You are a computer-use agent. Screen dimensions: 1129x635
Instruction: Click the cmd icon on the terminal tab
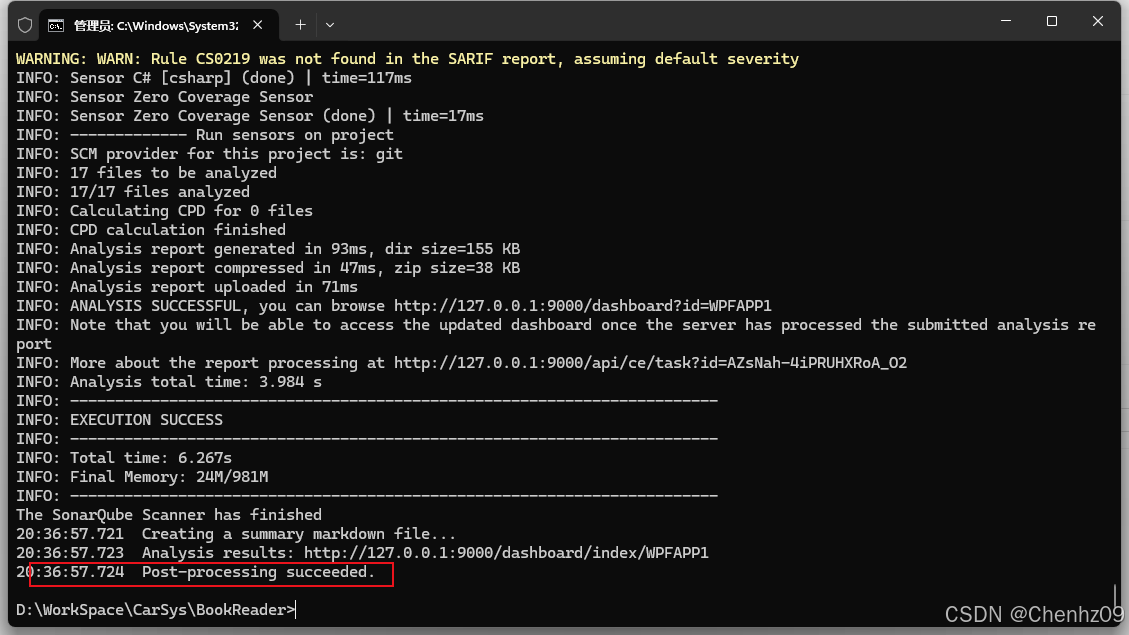[x=55, y=26]
